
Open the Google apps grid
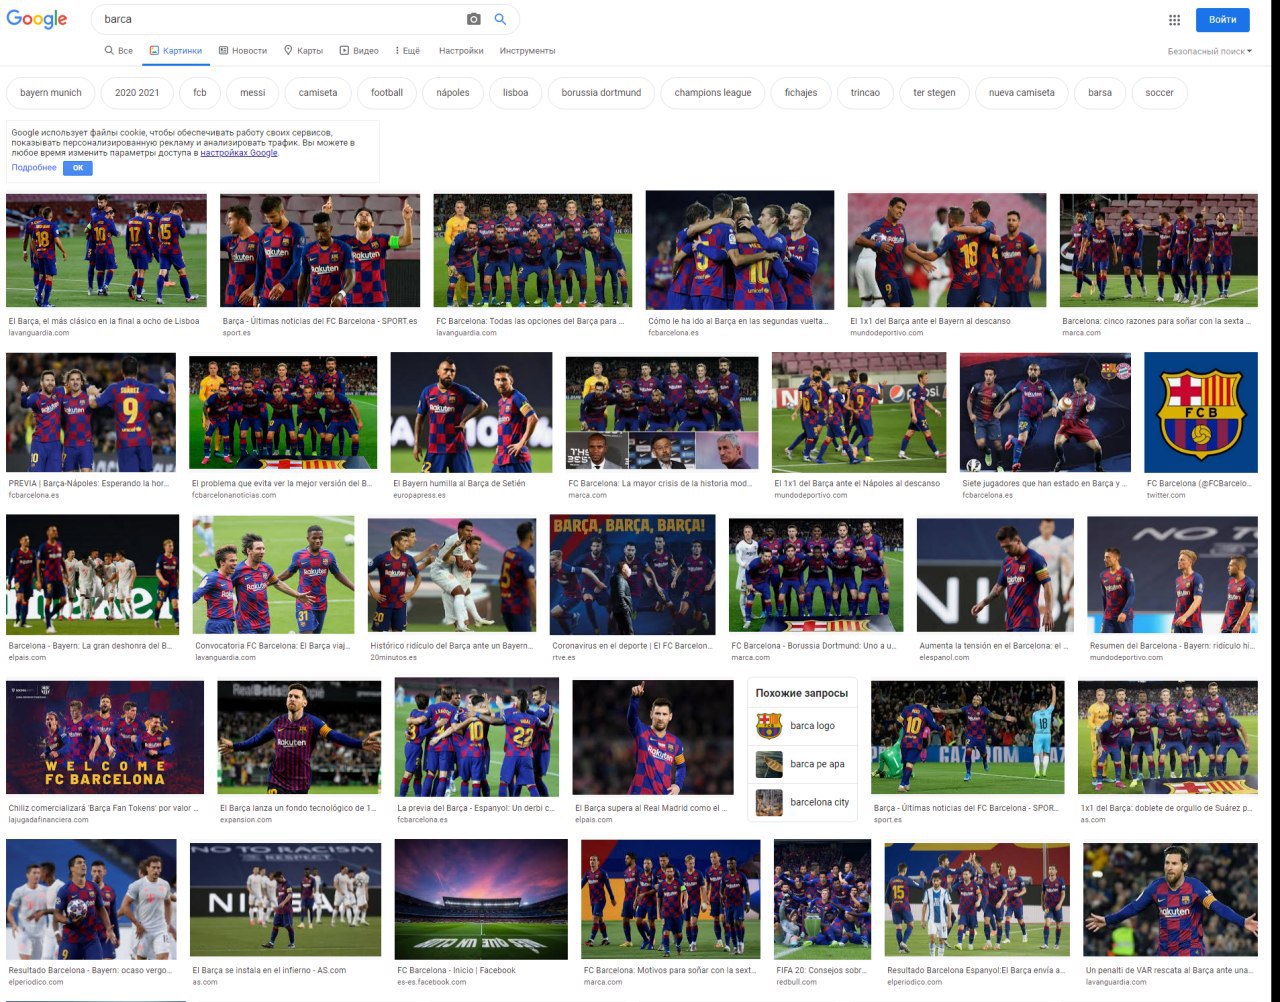(x=1174, y=19)
